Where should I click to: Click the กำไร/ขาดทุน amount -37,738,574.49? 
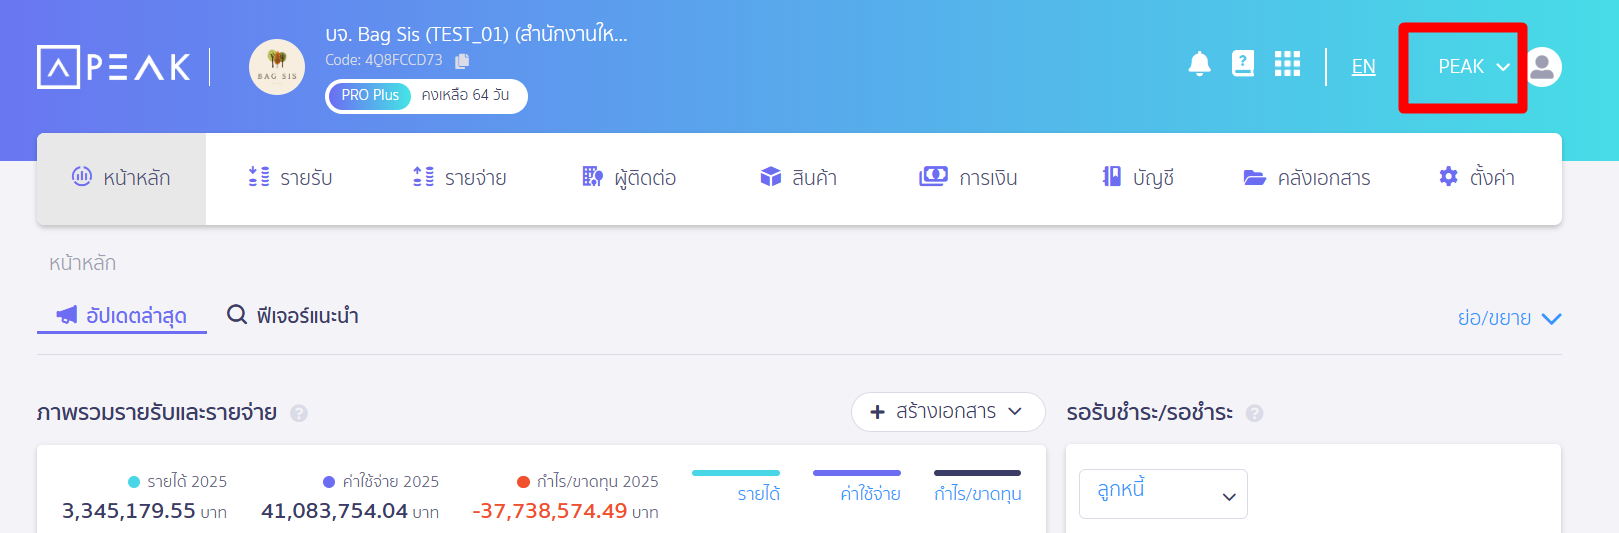[x=550, y=511]
